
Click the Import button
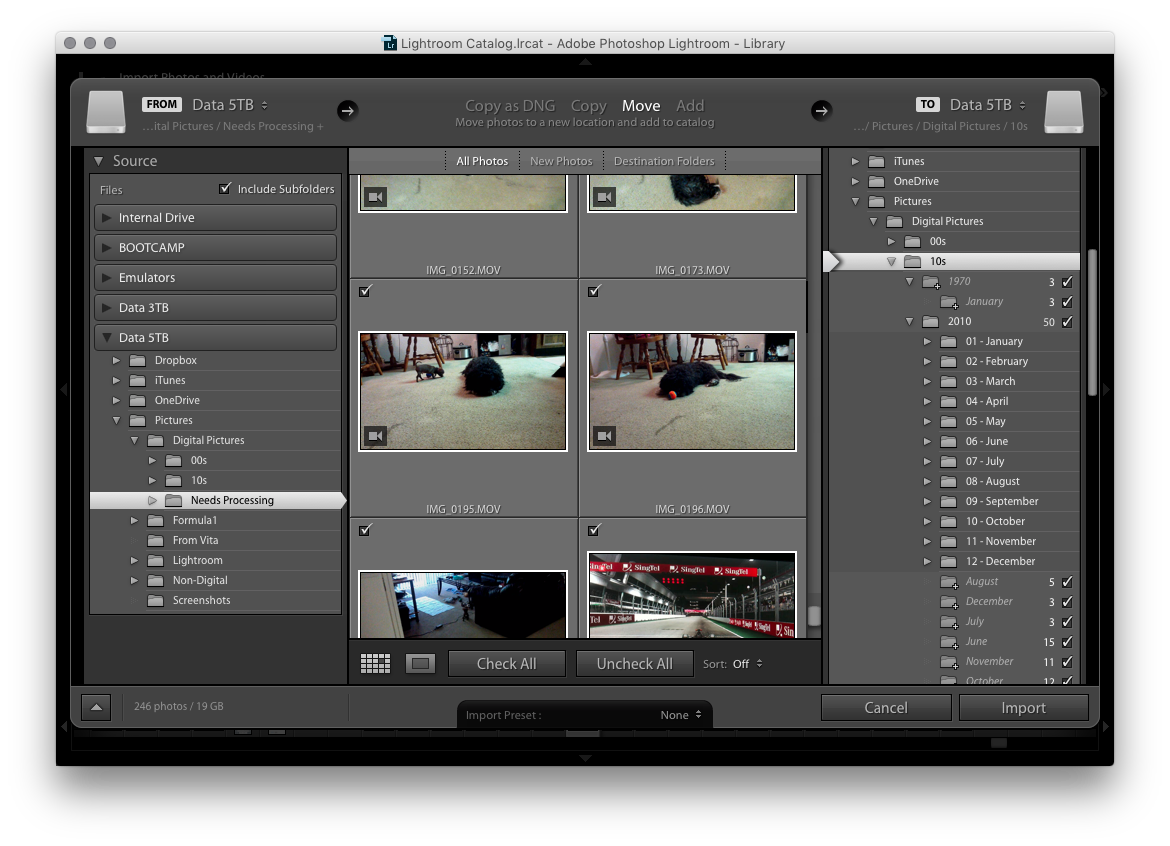tap(1023, 707)
